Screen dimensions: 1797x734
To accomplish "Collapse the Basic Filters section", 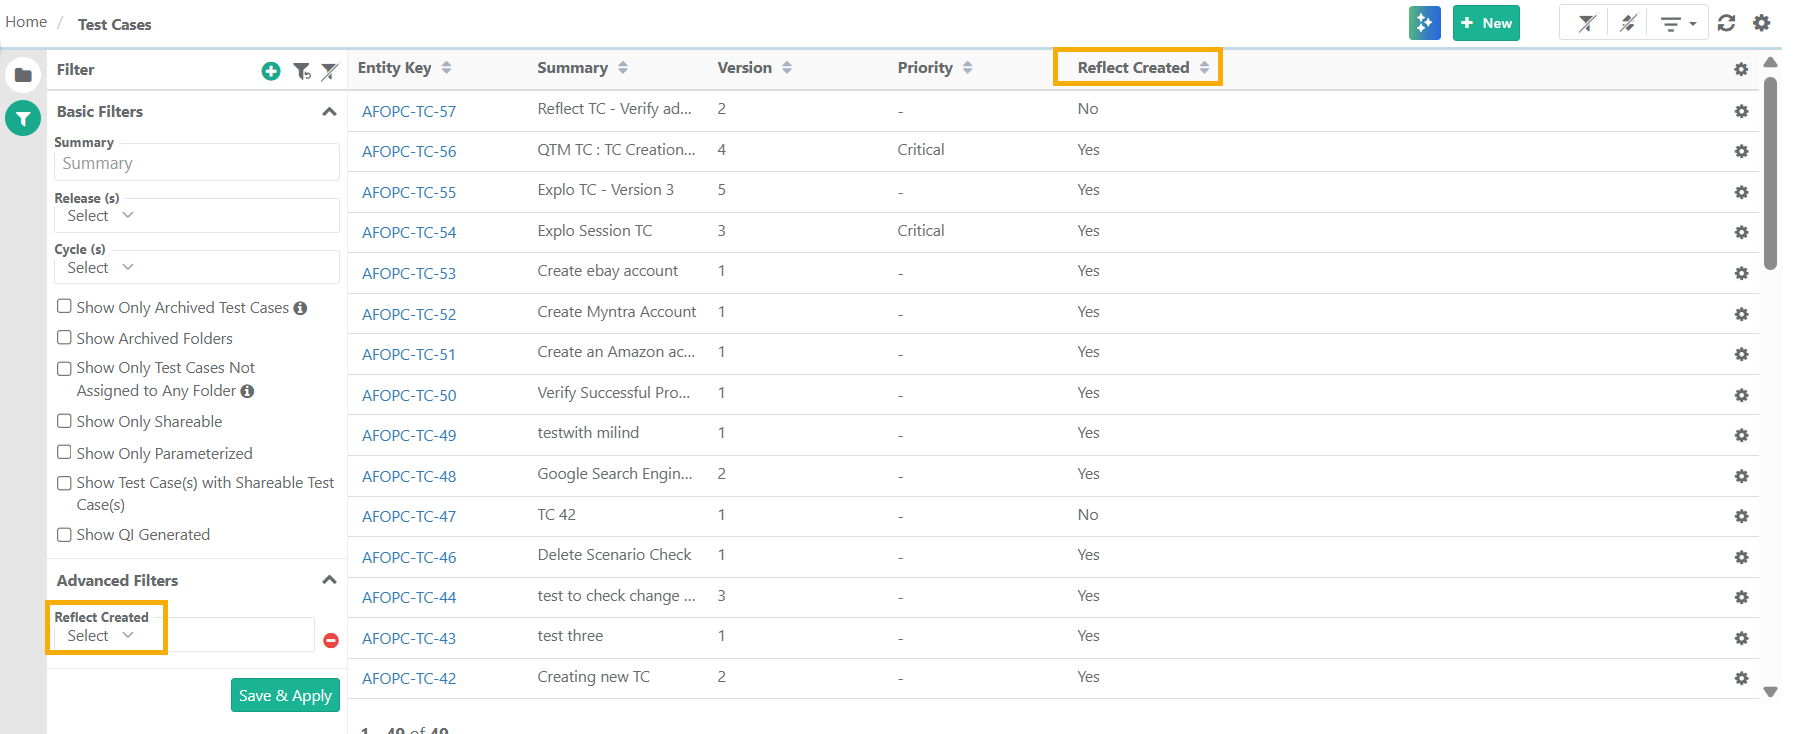I will pyautogui.click(x=329, y=112).
